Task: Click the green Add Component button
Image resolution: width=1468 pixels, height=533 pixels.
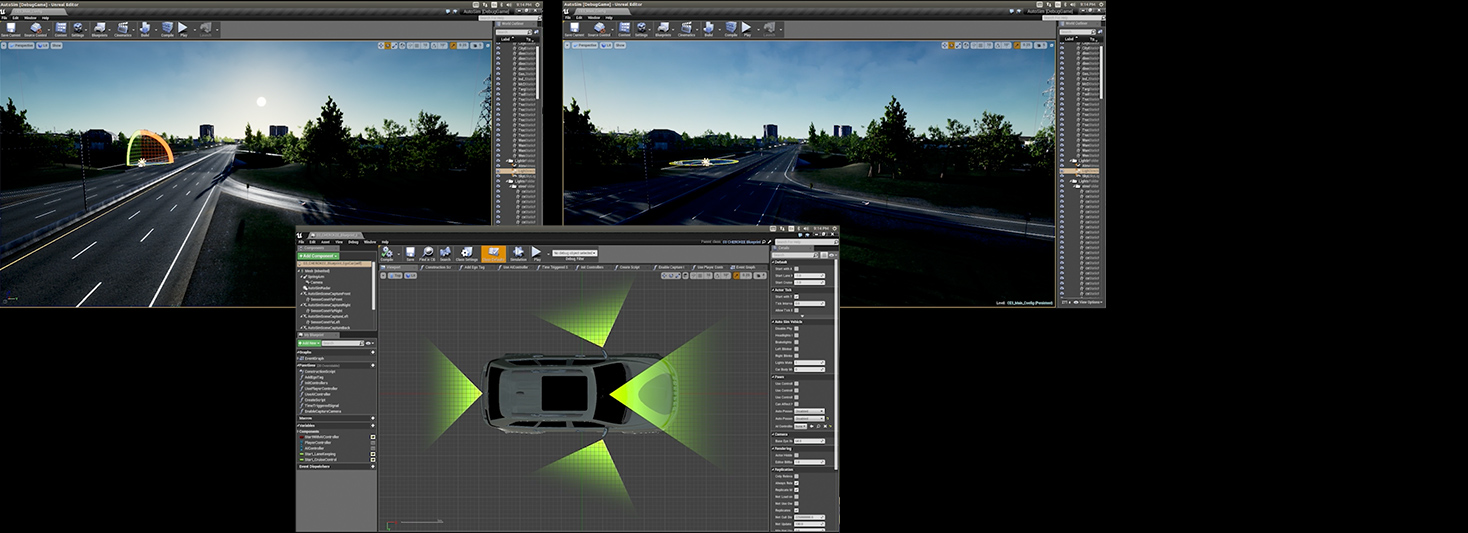Action: click(x=319, y=256)
